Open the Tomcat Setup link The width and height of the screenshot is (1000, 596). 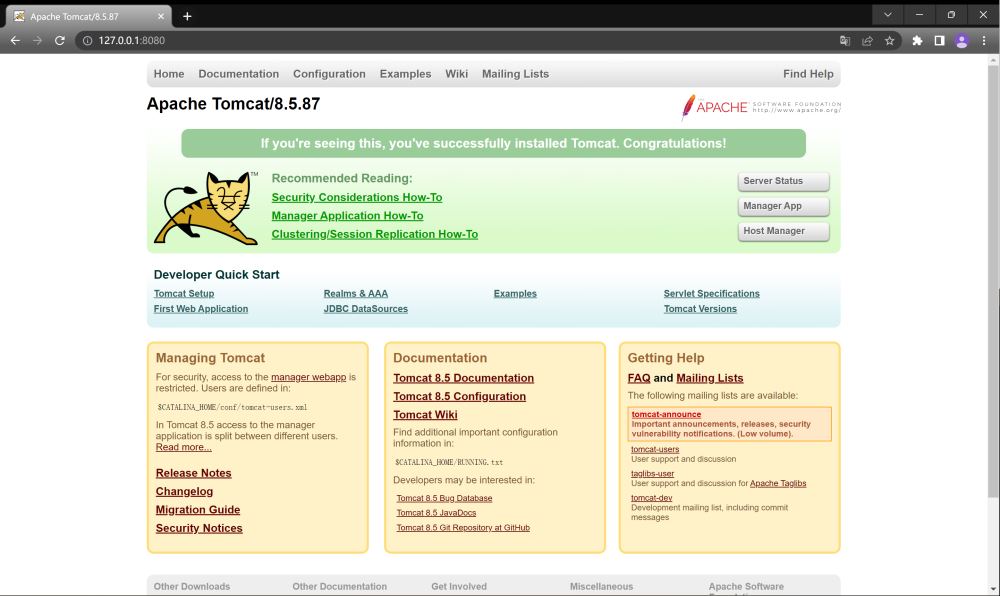pos(184,294)
